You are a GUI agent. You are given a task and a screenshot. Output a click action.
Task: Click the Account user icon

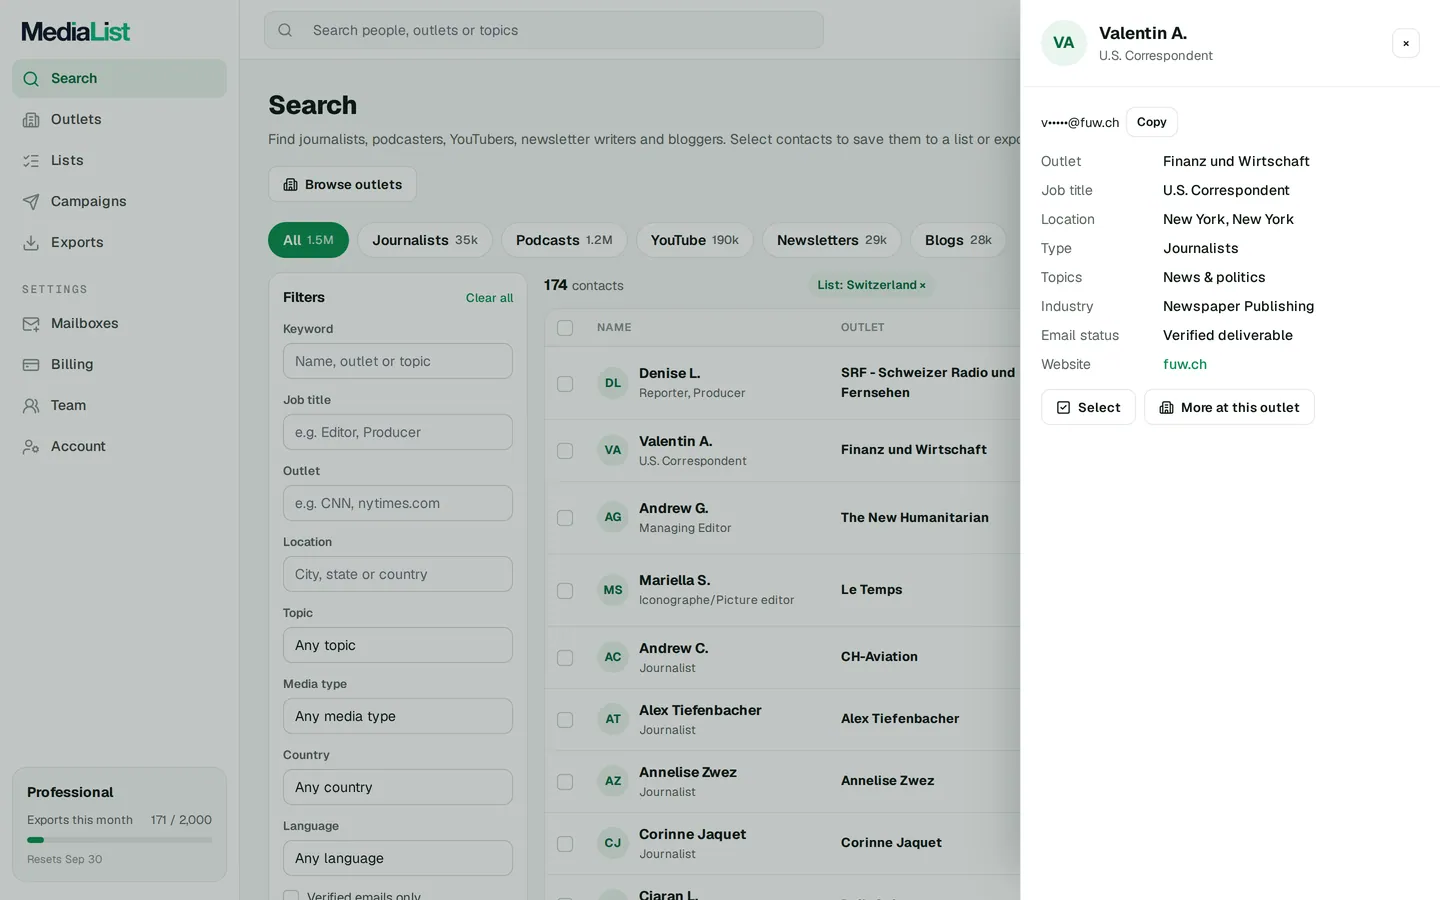[x=31, y=447]
